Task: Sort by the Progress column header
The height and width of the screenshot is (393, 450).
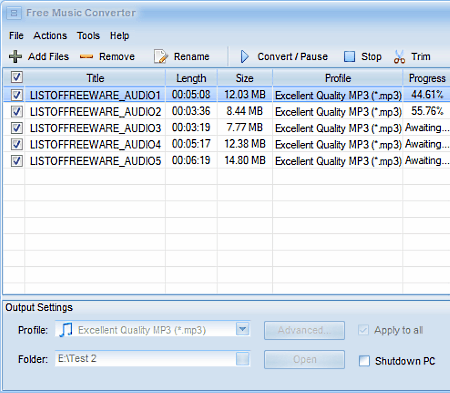Action: point(427,78)
